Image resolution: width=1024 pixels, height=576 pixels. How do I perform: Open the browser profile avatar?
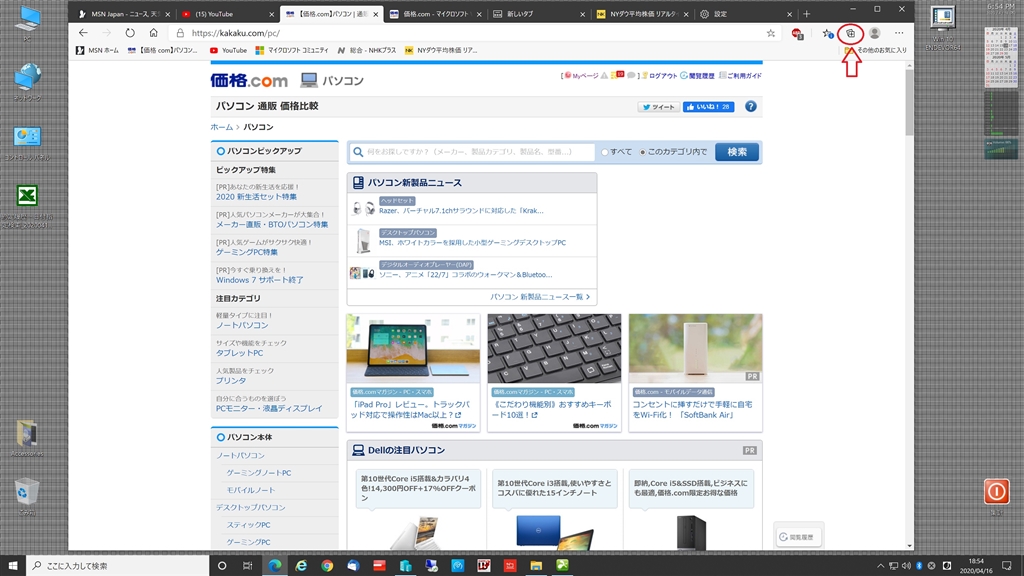(874, 33)
